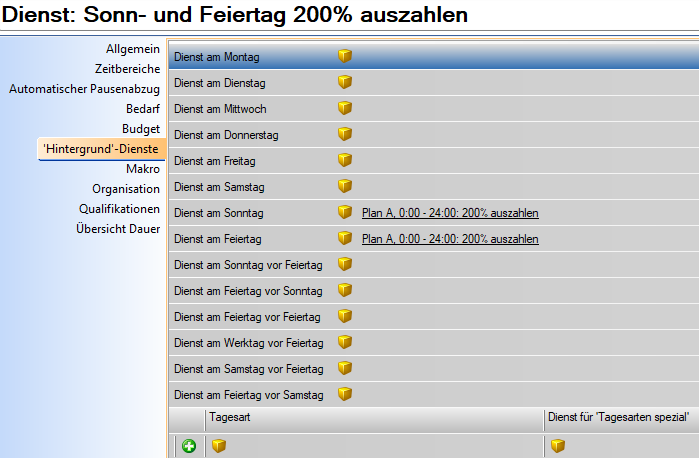This screenshot has height=458, width=699.
Task: Open the Qualifikationen section
Action: coord(119,209)
